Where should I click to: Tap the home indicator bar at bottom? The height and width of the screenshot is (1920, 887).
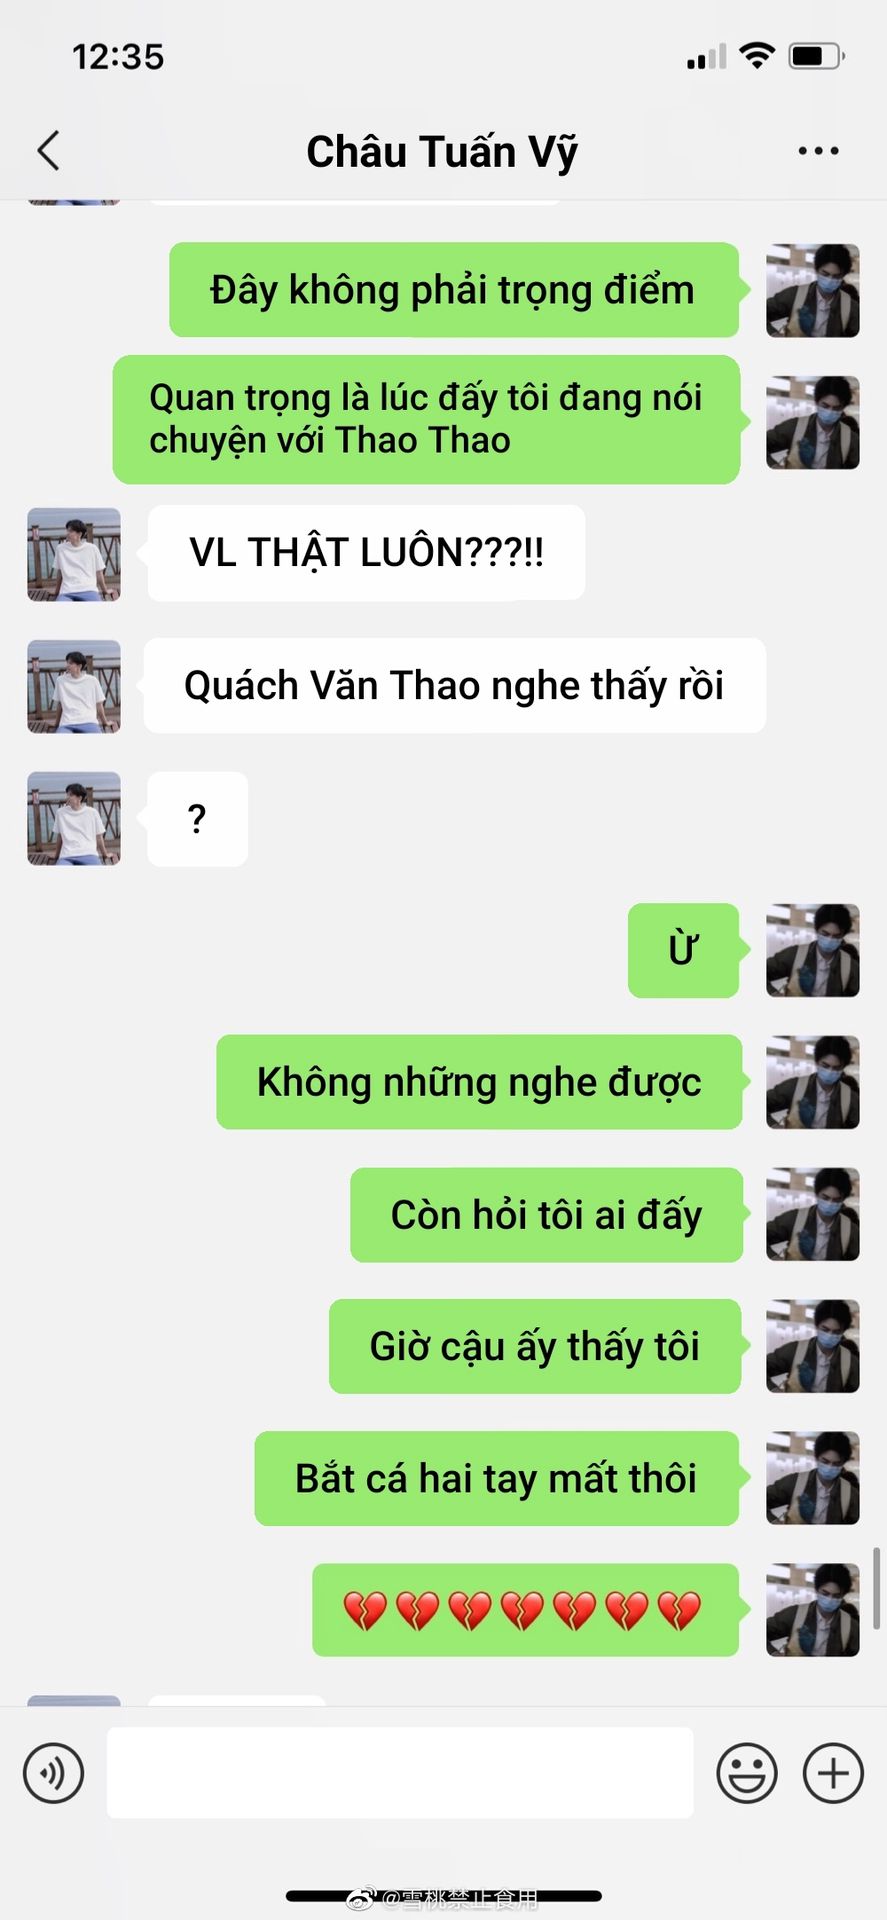click(444, 1895)
